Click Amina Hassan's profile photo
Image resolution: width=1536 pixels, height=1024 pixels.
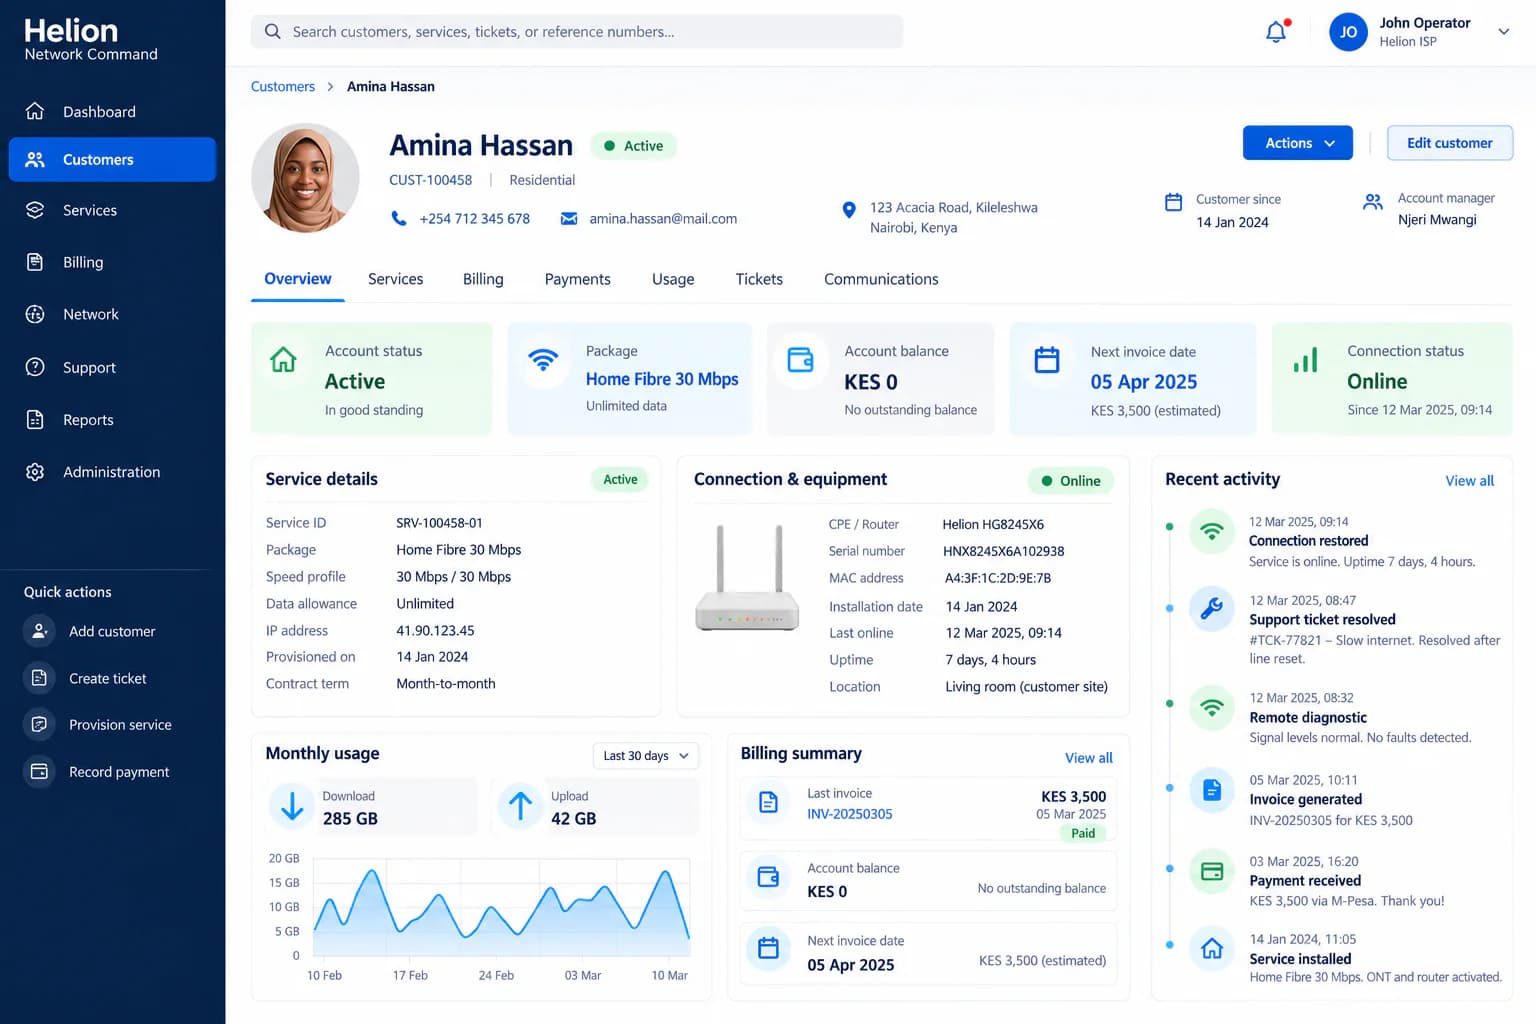(305, 178)
